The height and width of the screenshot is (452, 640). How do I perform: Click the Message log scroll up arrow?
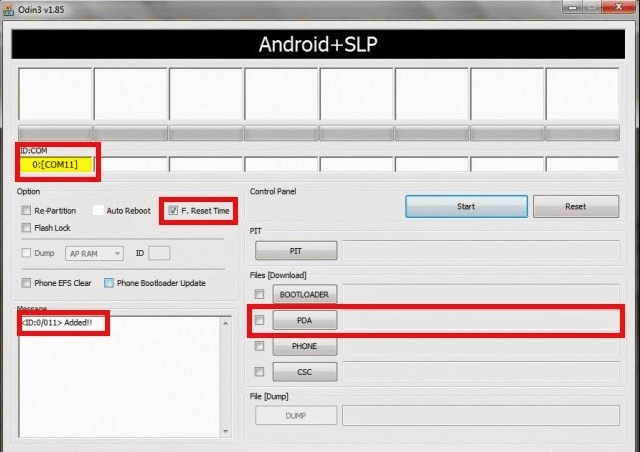[x=225, y=323]
